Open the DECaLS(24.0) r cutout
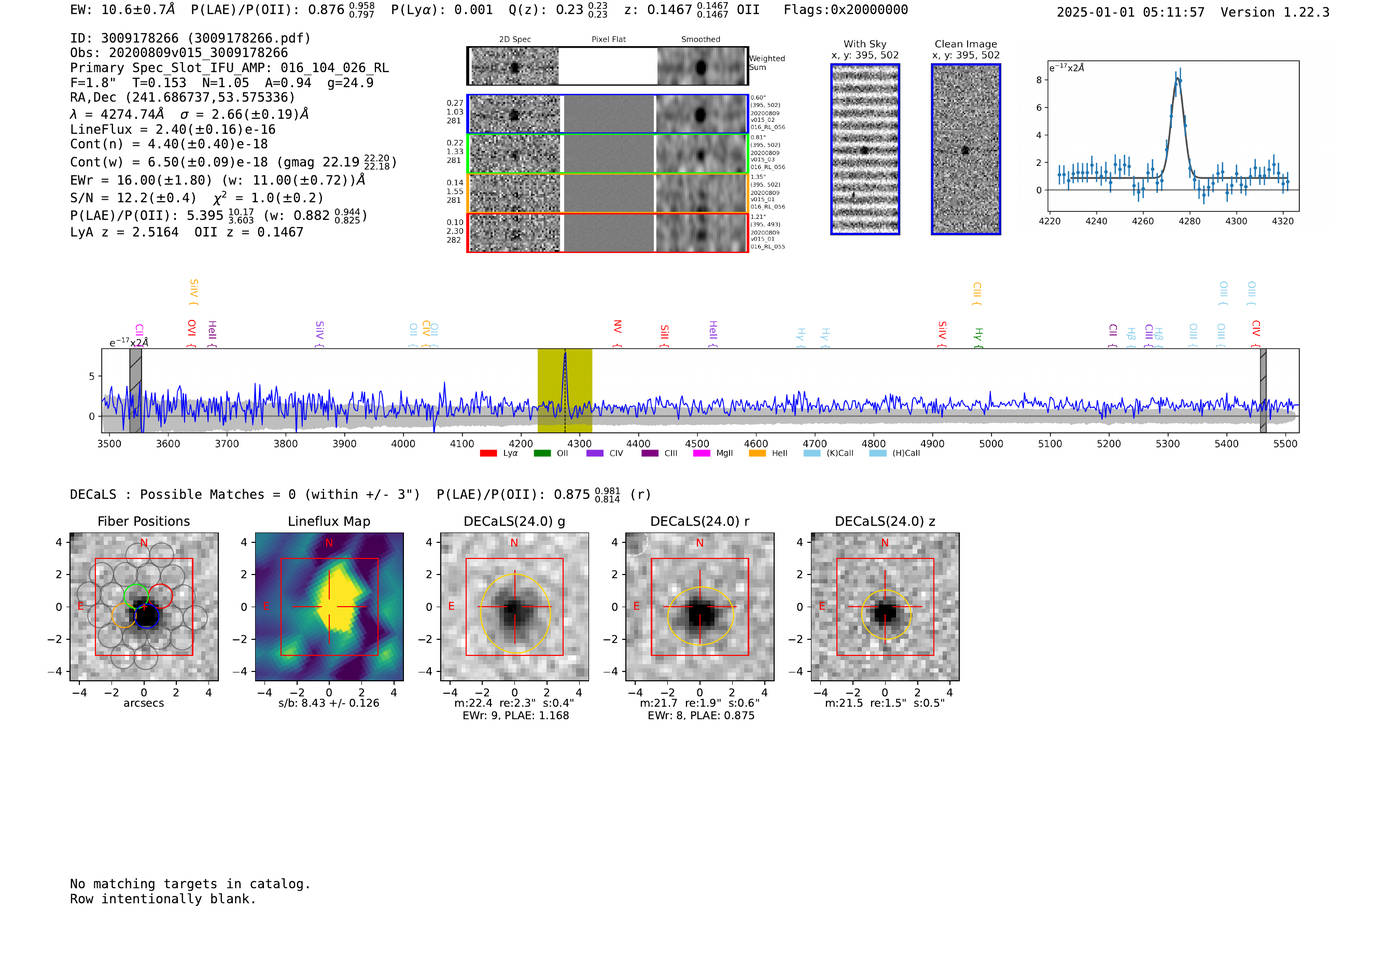The width and height of the screenshot is (1400, 953). [x=700, y=607]
